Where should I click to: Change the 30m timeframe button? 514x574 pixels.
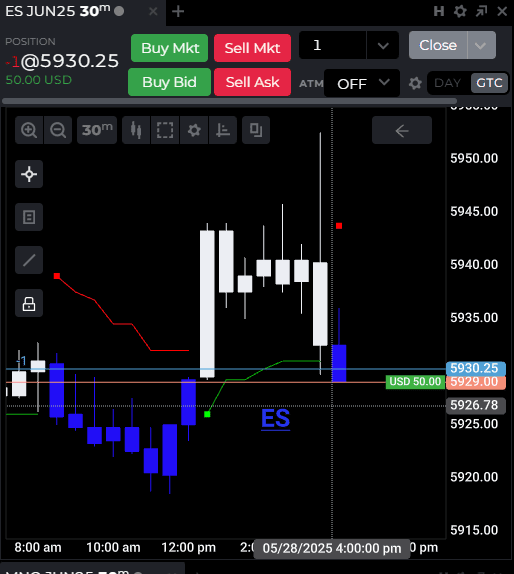(97, 130)
